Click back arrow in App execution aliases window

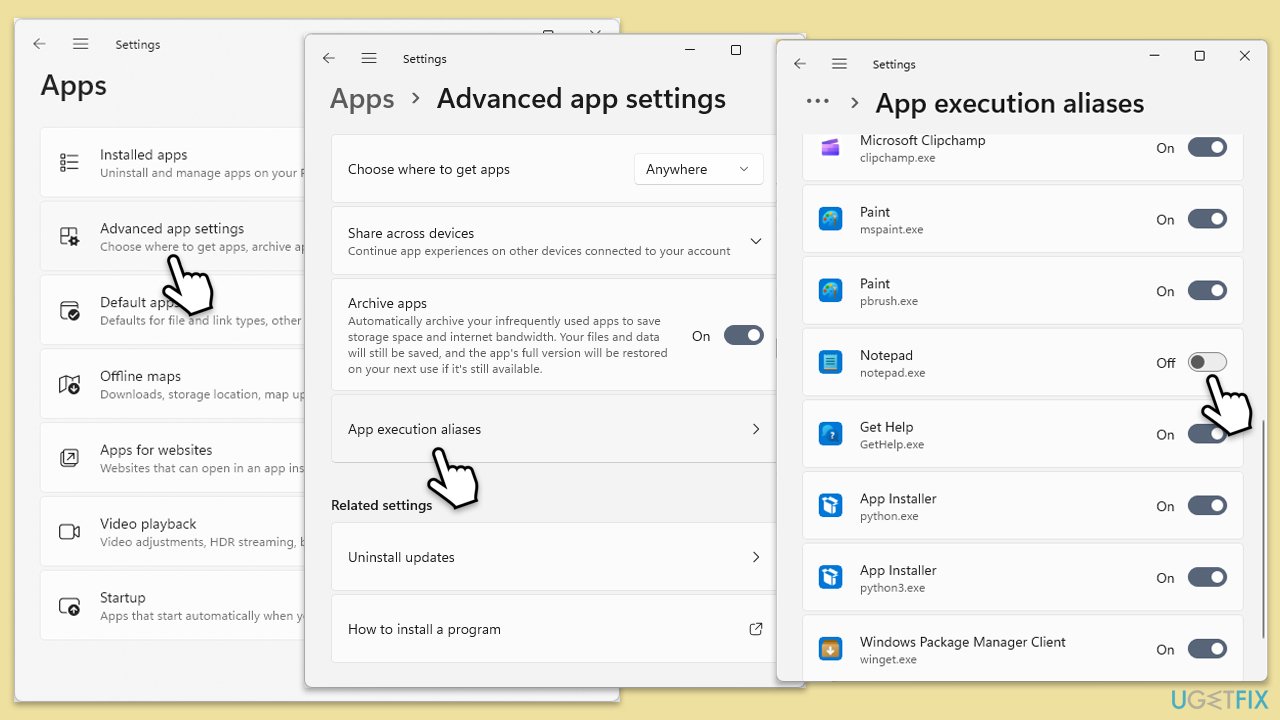(x=799, y=63)
